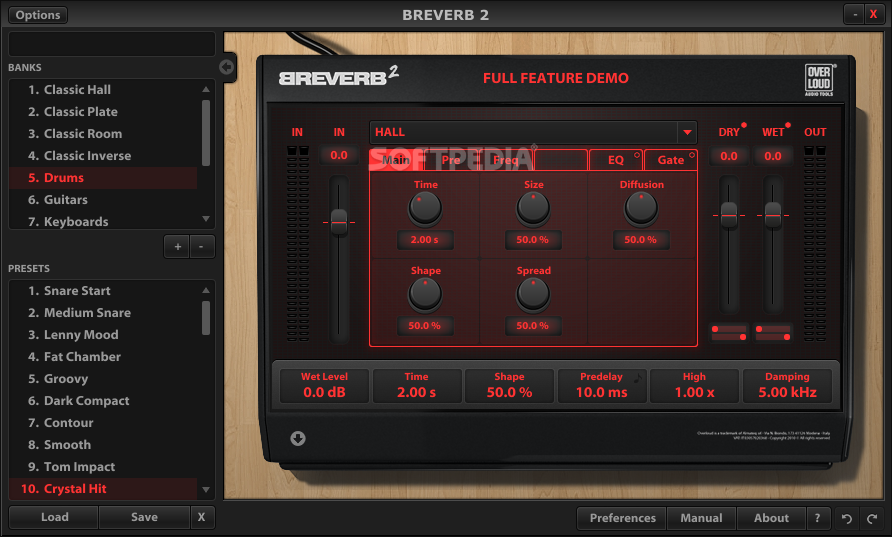Click the WET level fader handle
892x537 pixels.
773,215
